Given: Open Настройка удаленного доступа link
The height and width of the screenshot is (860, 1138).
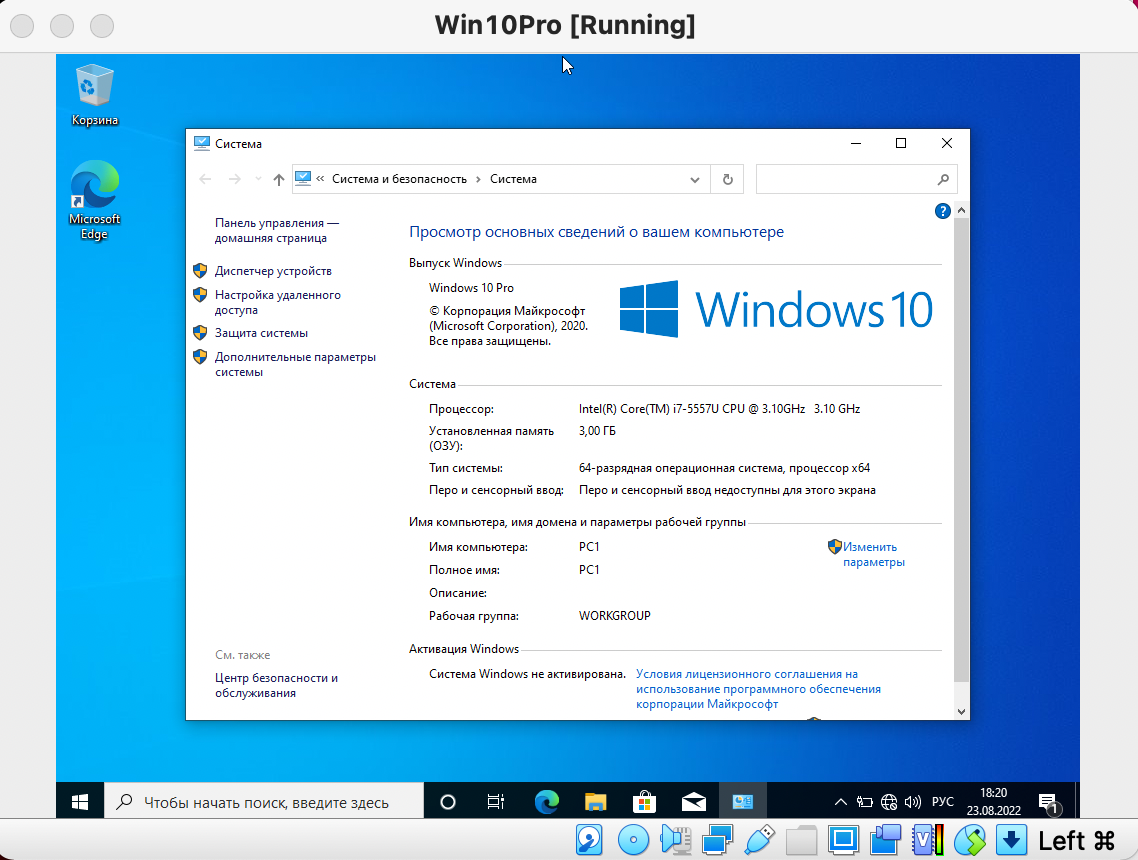Looking at the screenshot, I should pyautogui.click(x=277, y=302).
